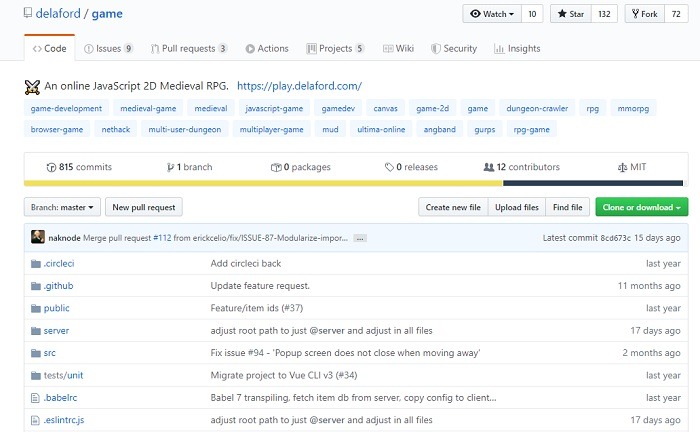Open commit 'Update feature request.'
This screenshot has height=432, width=700.
pos(260,286)
